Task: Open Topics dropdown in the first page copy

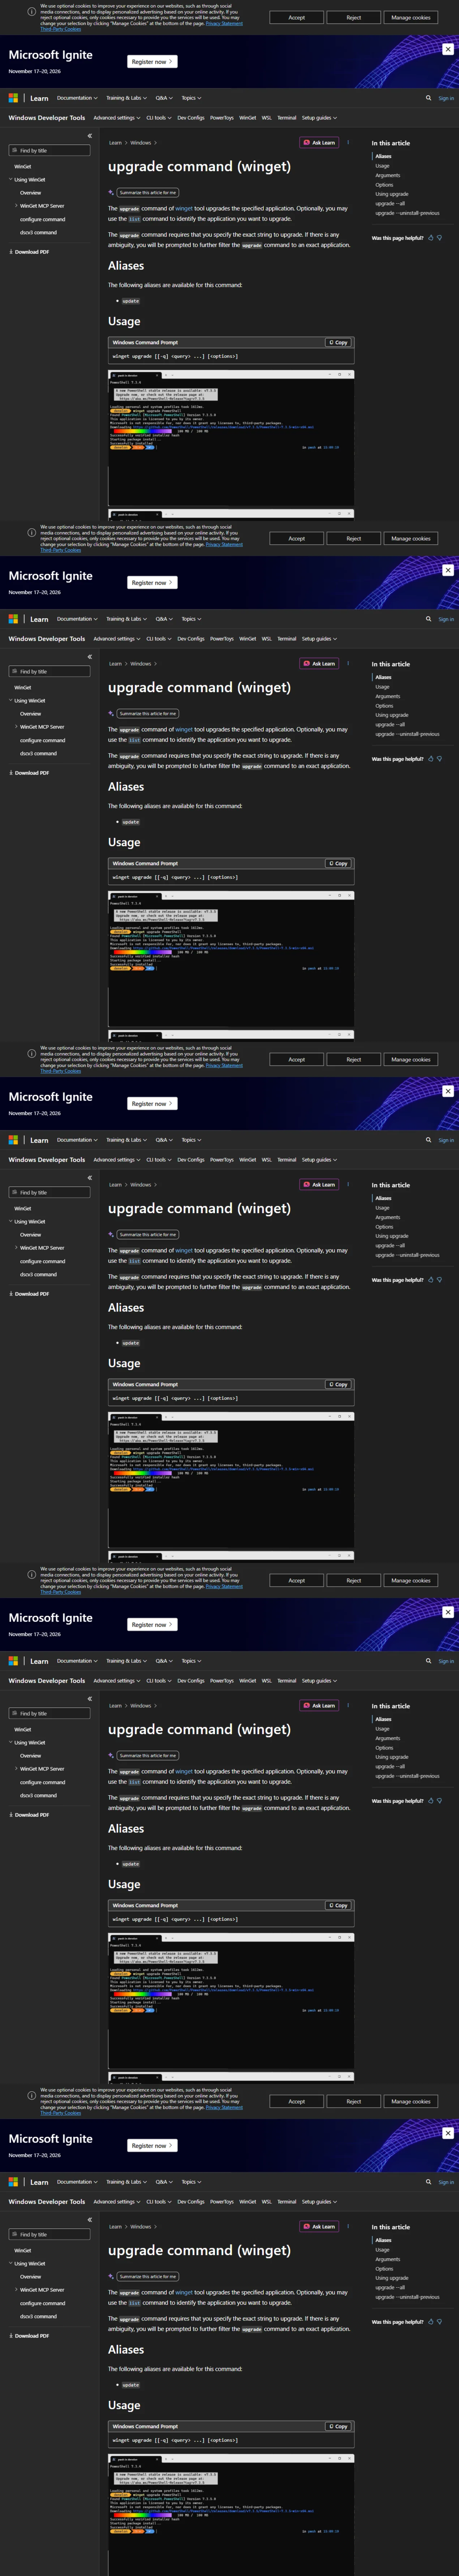Action: 191,98
